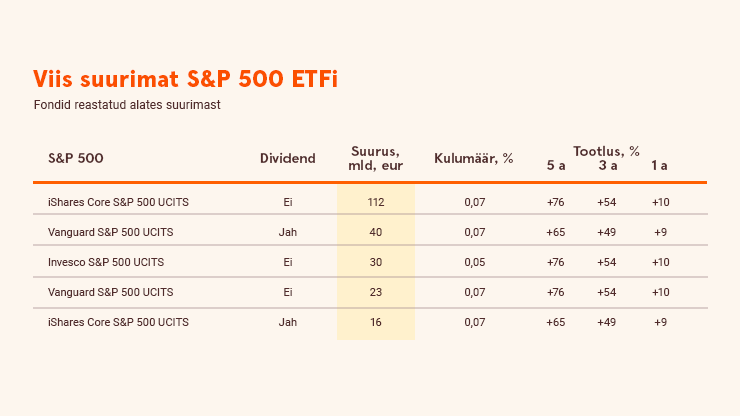The width and height of the screenshot is (740, 416).
Task: Click the expense ratio value 0,05
Action: point(475,262)
